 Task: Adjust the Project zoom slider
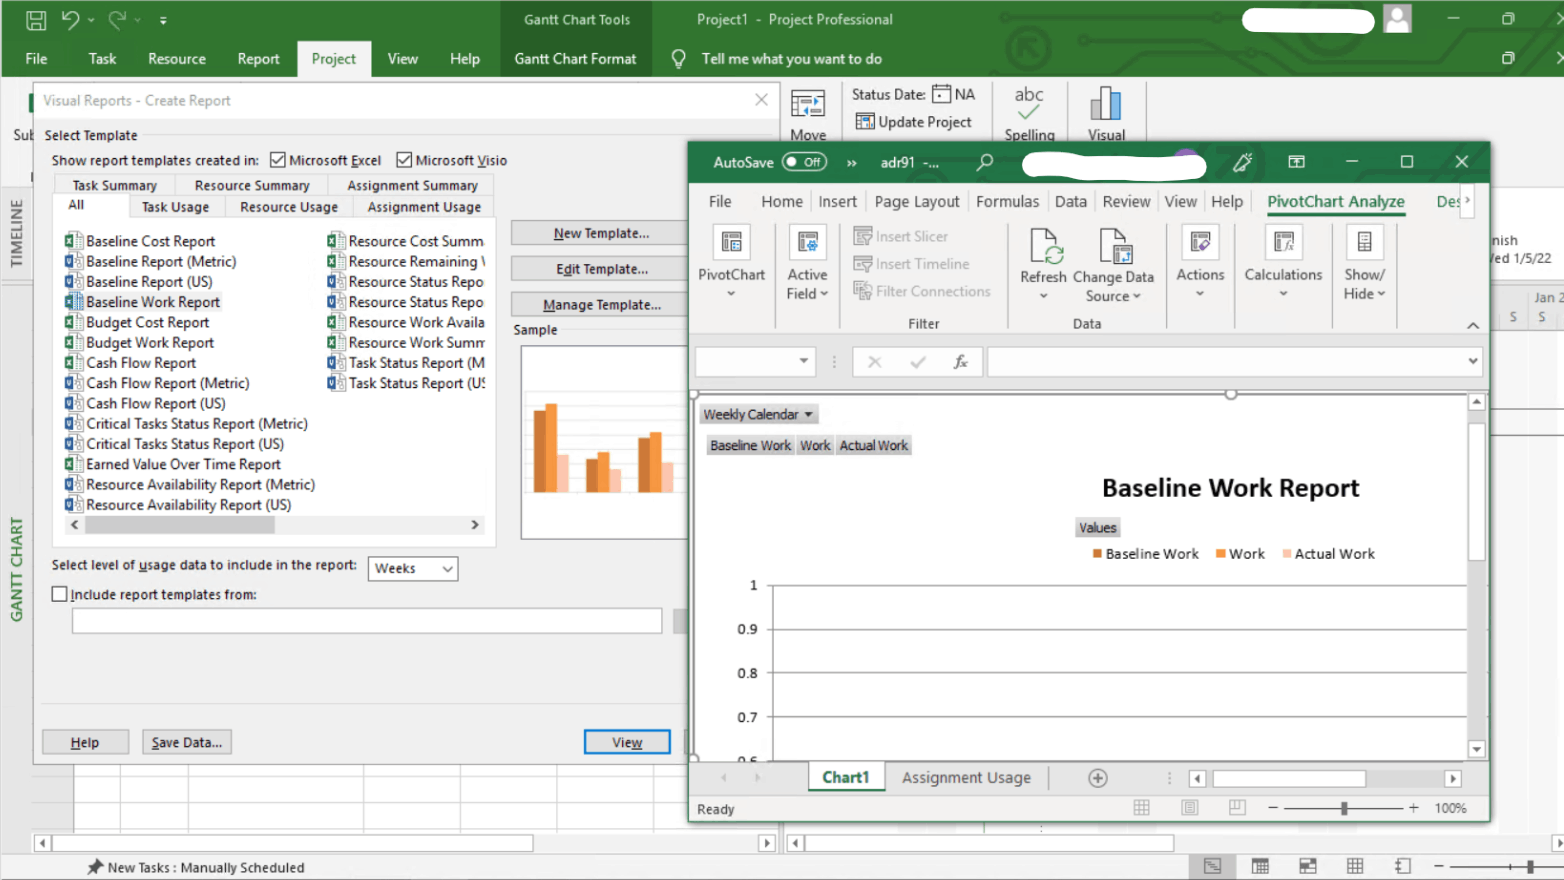[x=1530, y=866]
